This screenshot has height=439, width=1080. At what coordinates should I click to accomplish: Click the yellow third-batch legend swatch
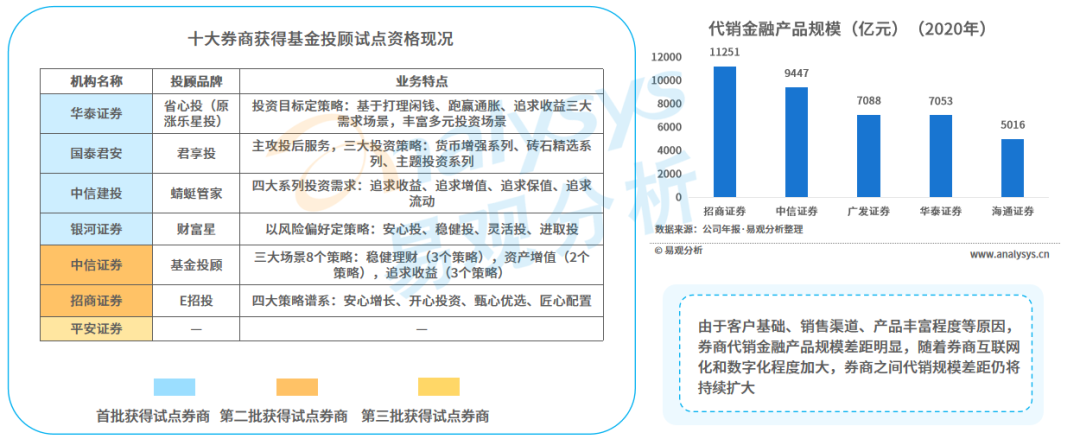pos(439,387)
